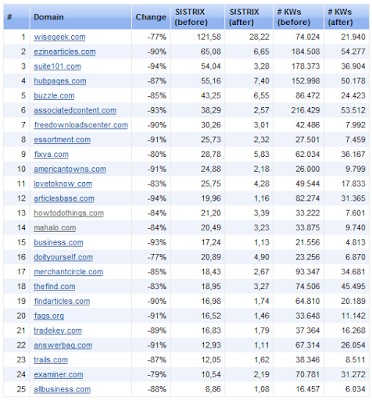Open the essortment.com link
This screenshot has width=372, height=400.
62,140
